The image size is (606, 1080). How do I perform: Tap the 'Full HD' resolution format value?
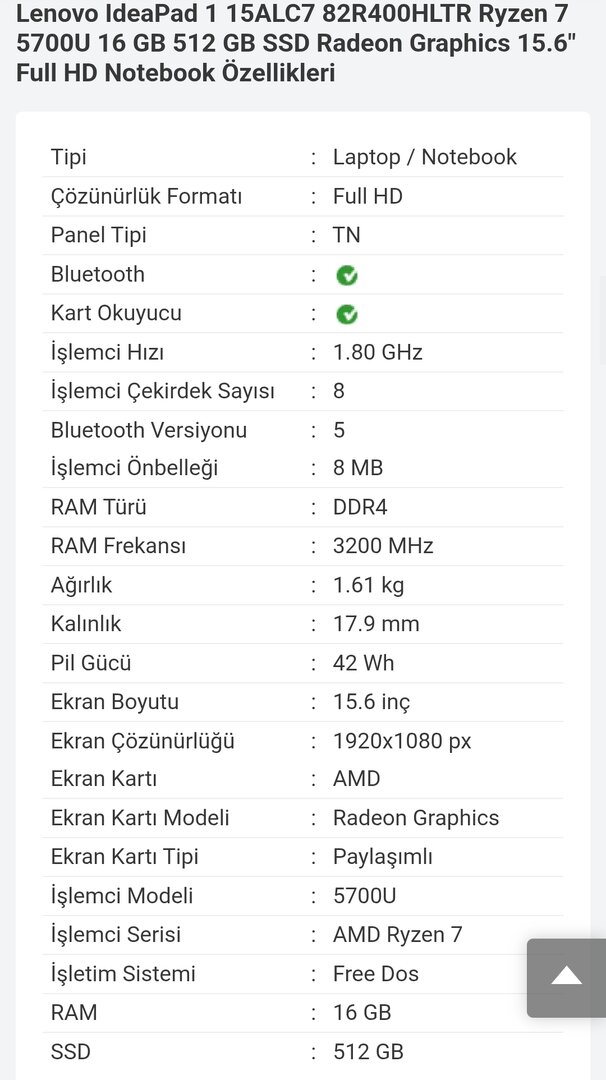[x=368, y=196]
